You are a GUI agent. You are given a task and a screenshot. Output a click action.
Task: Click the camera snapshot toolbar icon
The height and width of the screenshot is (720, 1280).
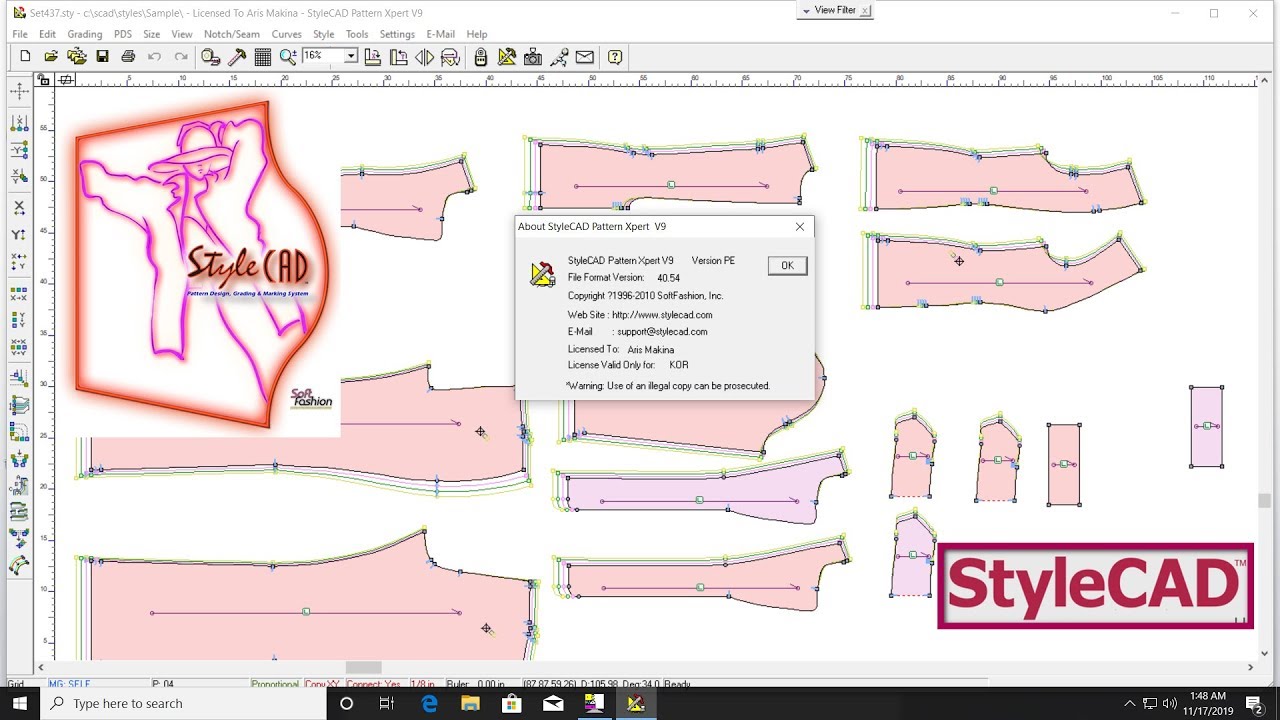[533, 57]
